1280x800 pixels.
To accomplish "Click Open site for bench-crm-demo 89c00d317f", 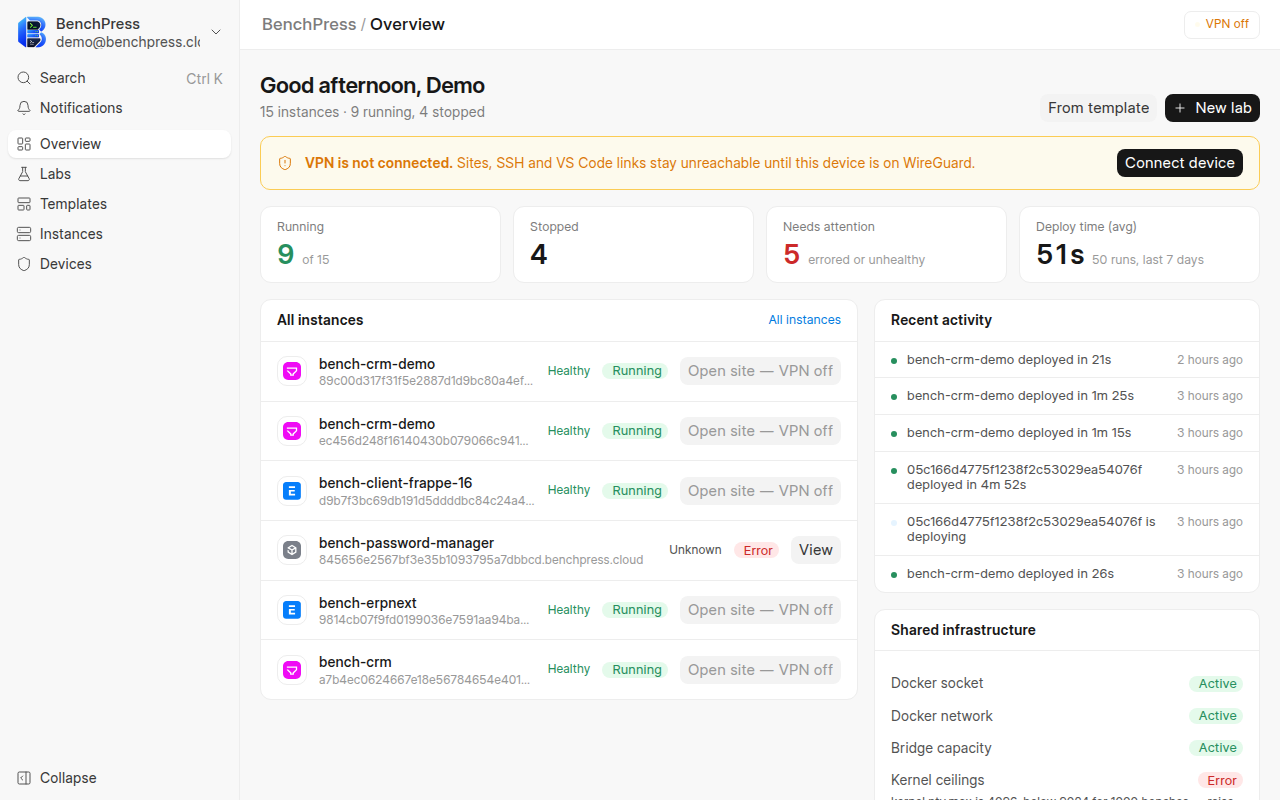I will click(x=760, y=371).
